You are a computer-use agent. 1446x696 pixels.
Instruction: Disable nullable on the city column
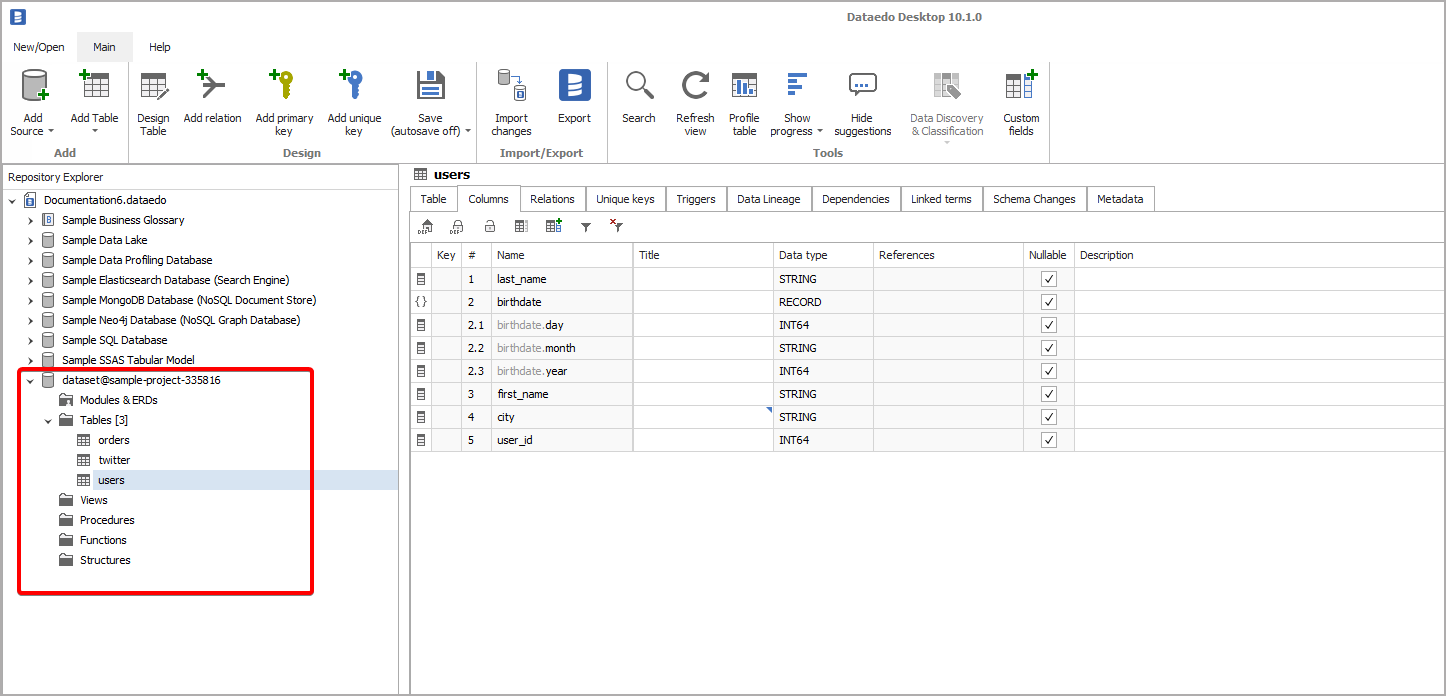click(x=1048, y=416)
